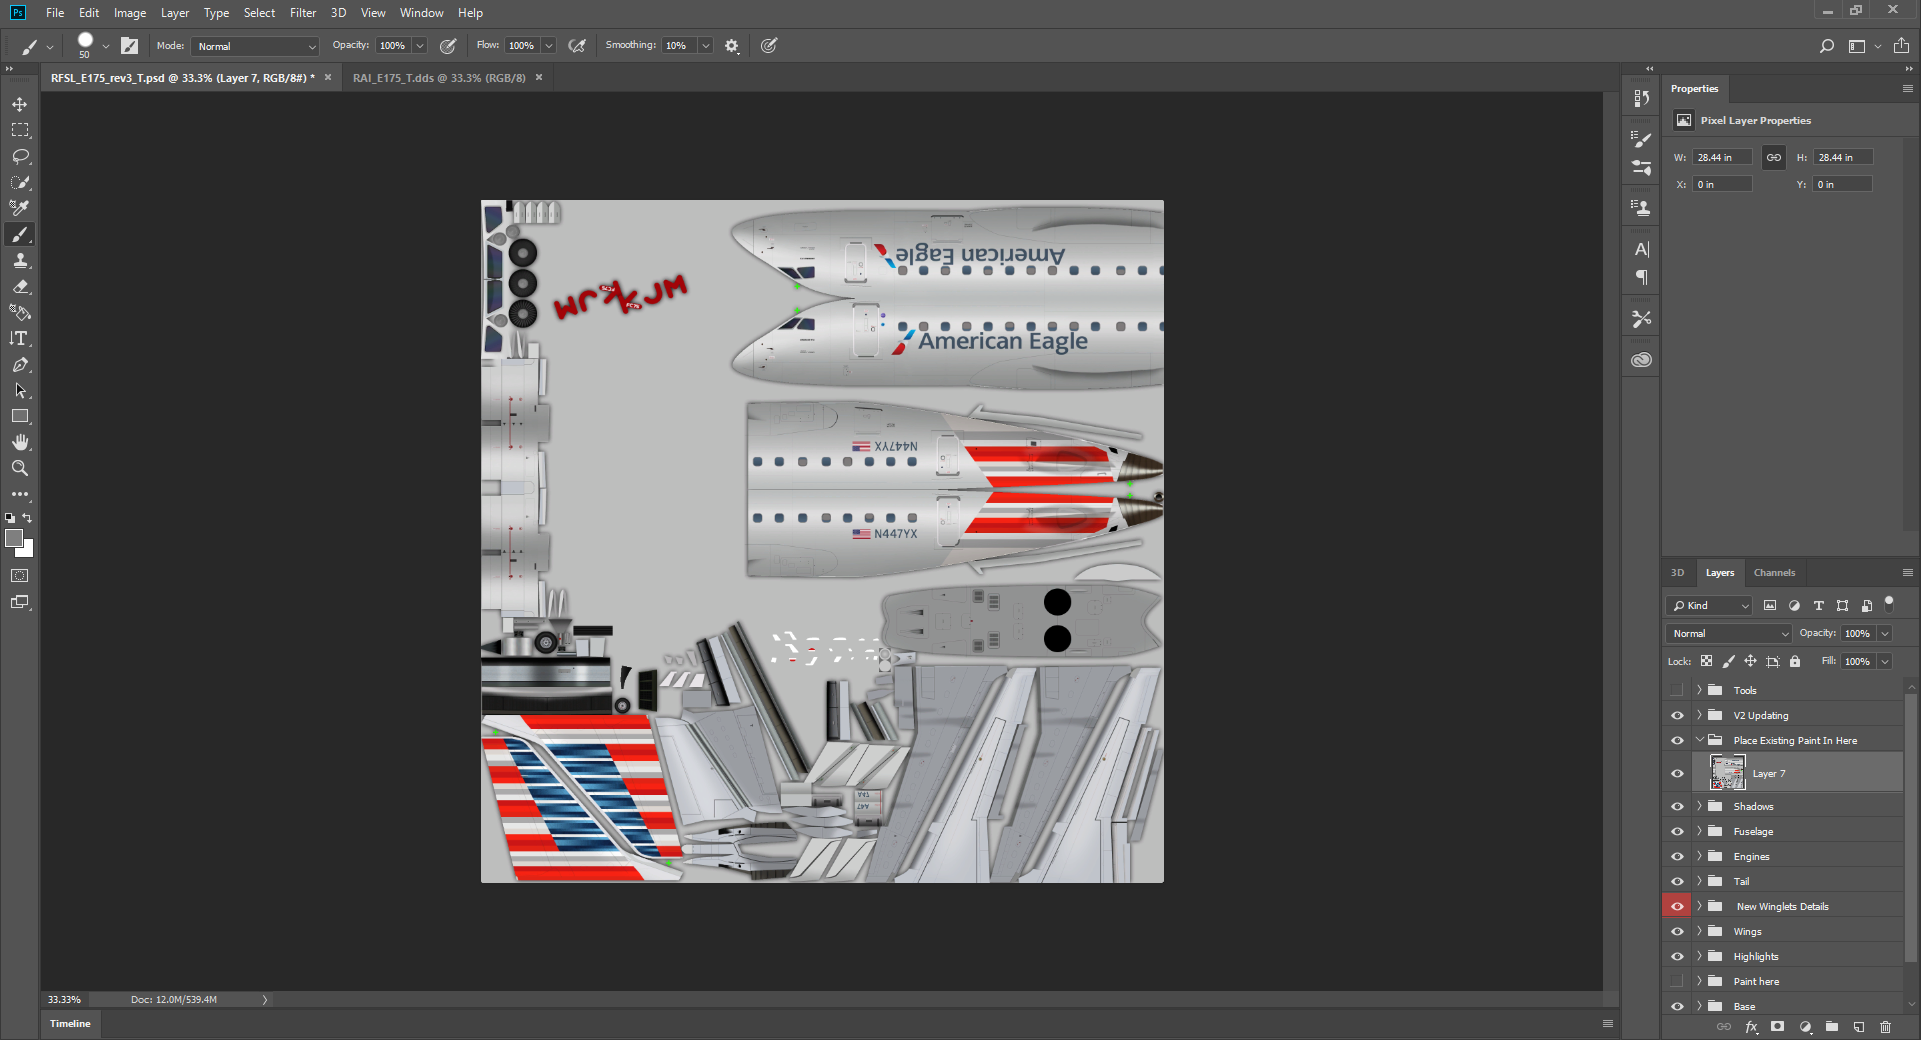Link width and height in Properties
The width and height of the screenshot is (1921, 1040).
pos(1773,157)
